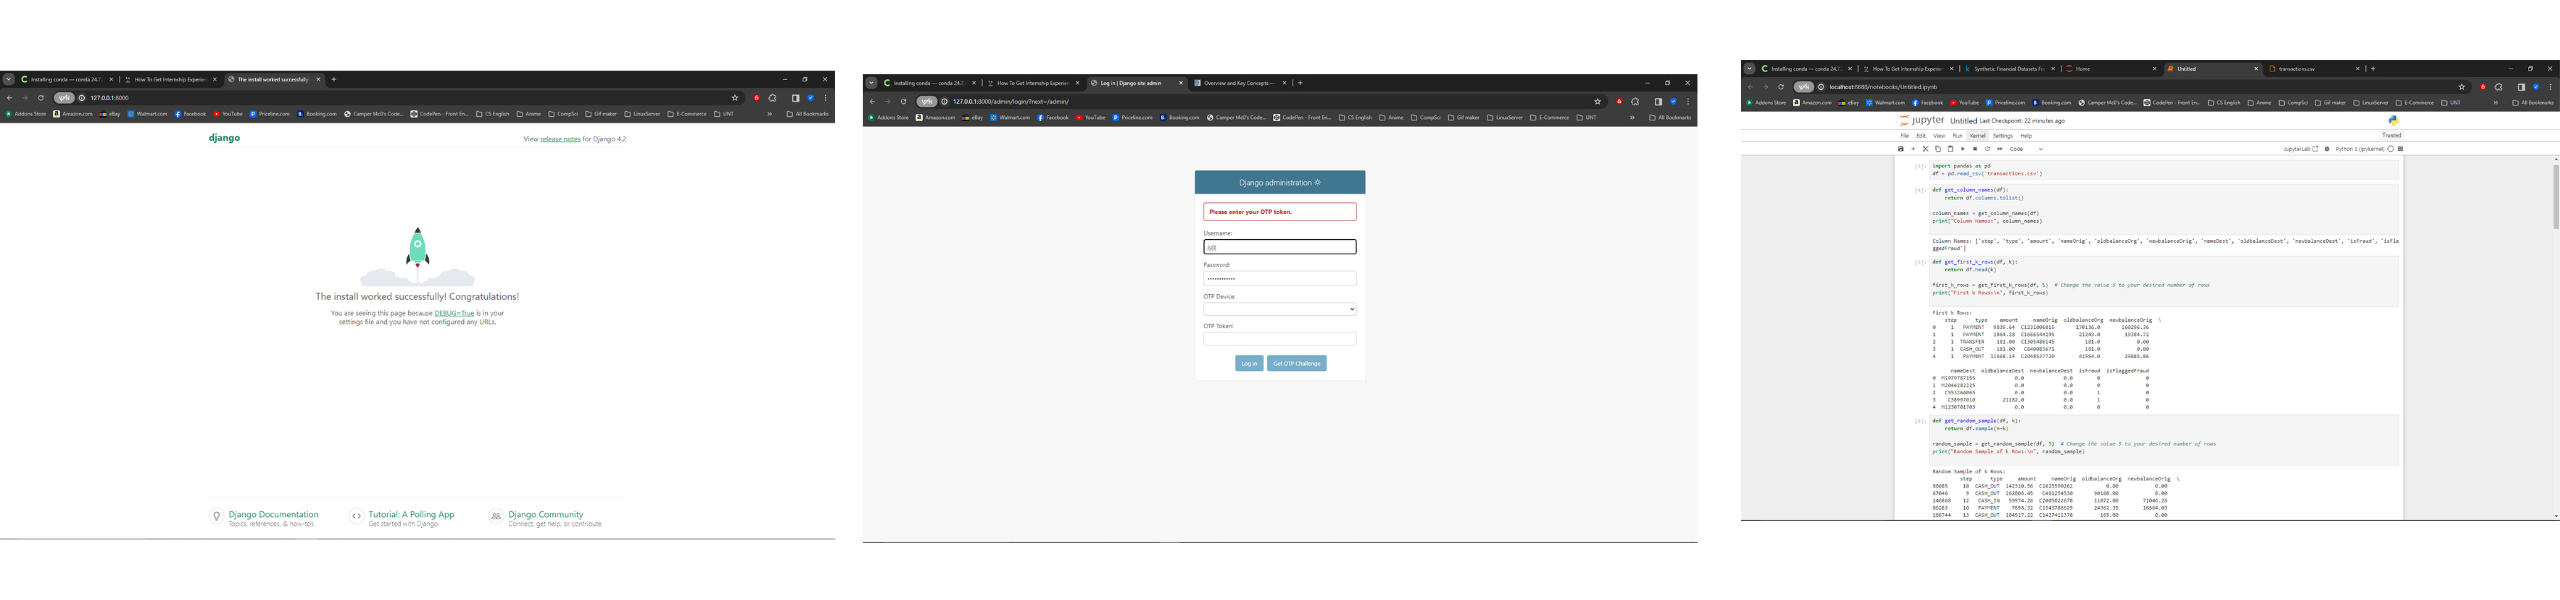Click the kernel status circle in Jupyter
The height and width of the screenshot is (600, 2560).
pos(2390,149)
